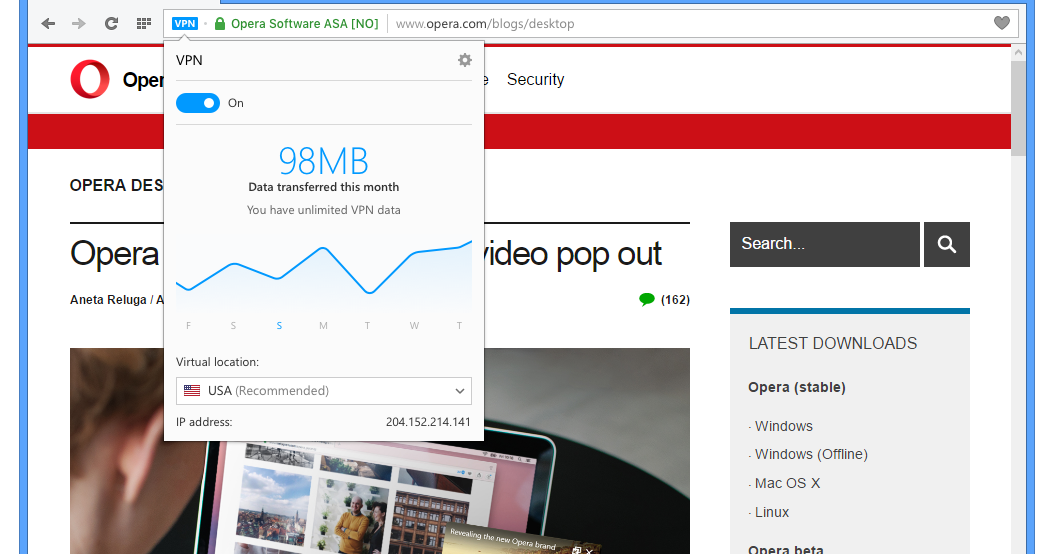Click the USA flag icon
Image resolution: width=1054 pixels, height=554 pixels.
(x=192, y=391)
